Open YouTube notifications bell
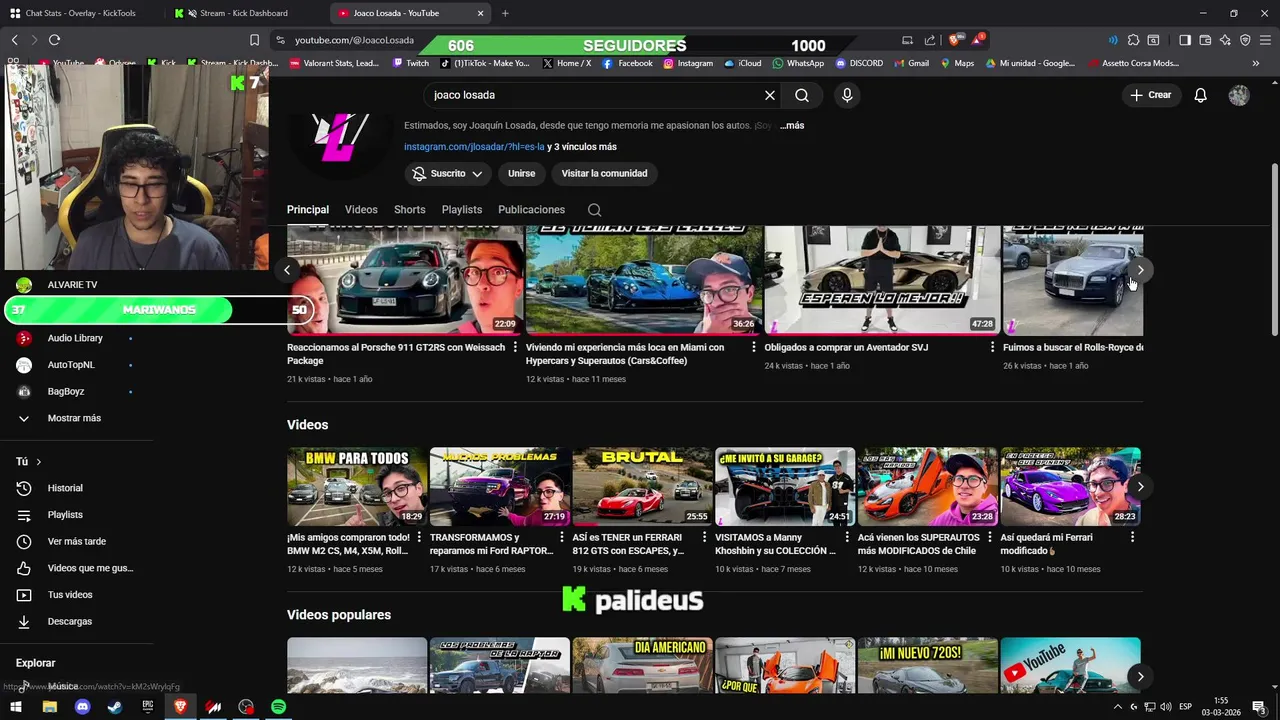Viewport: 1280px width, 720px height. 1200,95
